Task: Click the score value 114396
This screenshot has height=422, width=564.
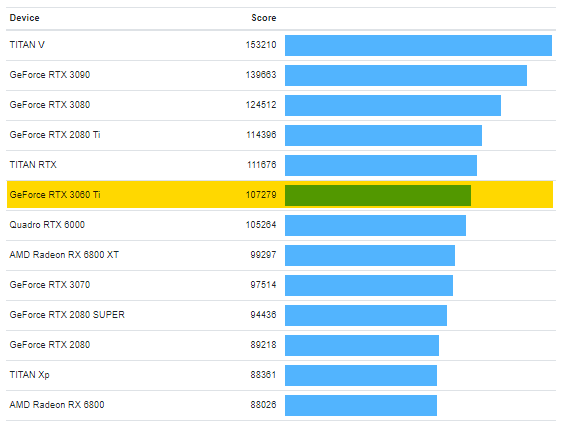Action: click(261, 135)
